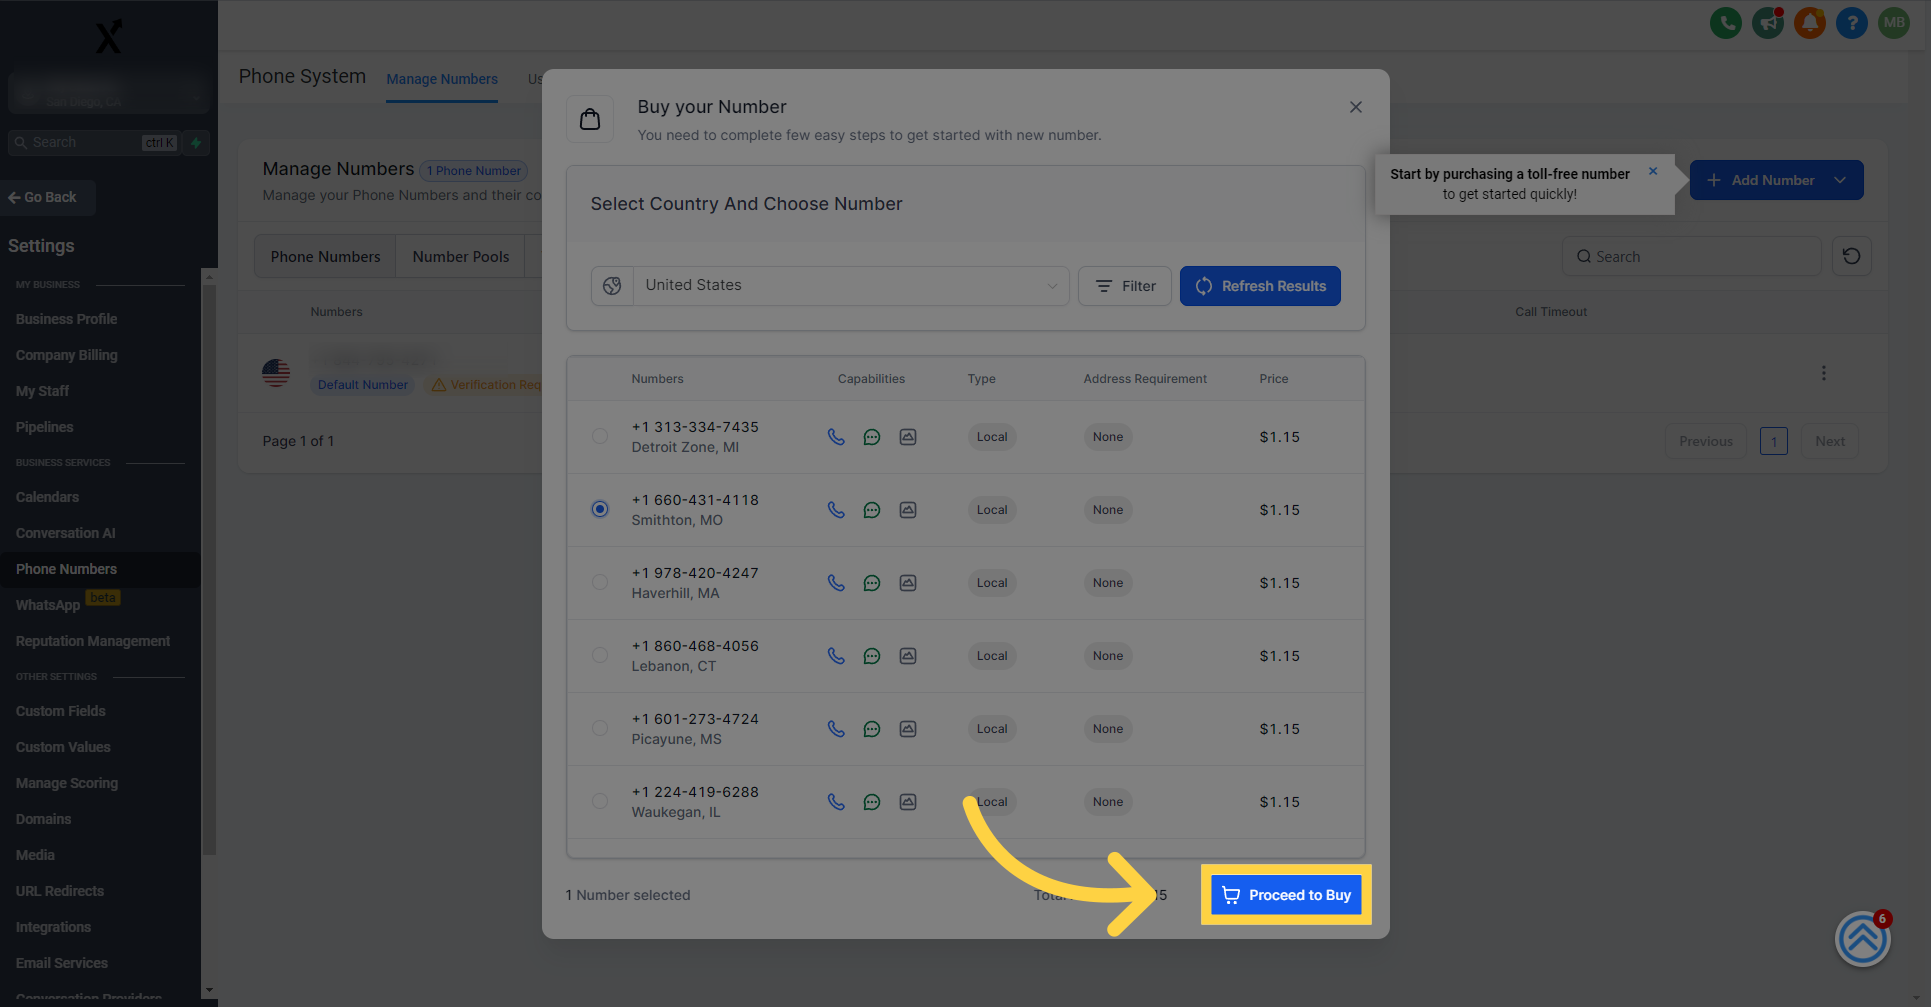Click MMS capability icon for 313-334-7435

coord(908,437)
